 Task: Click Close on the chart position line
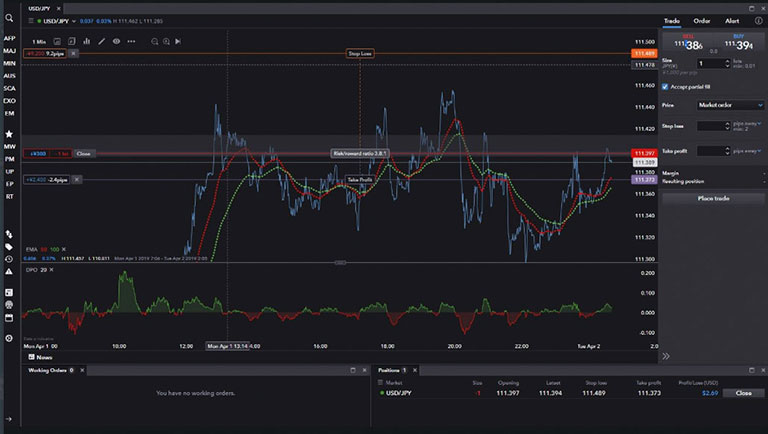[83, 154]
